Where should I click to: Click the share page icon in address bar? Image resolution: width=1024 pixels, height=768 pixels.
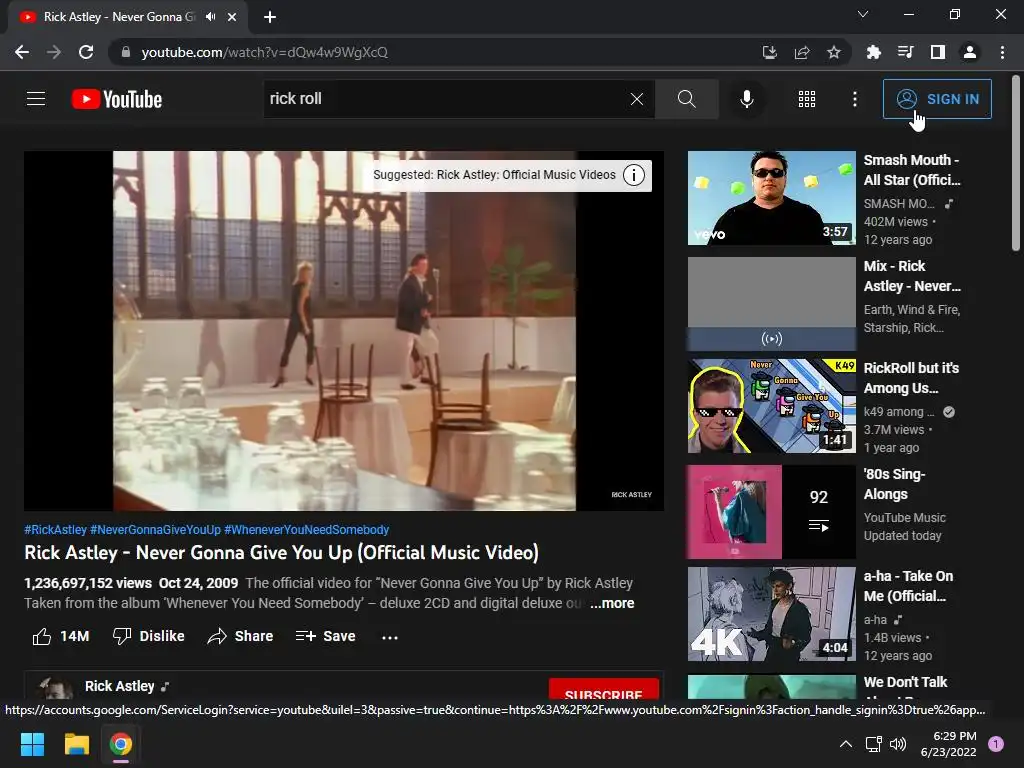(x=802, y=52)
